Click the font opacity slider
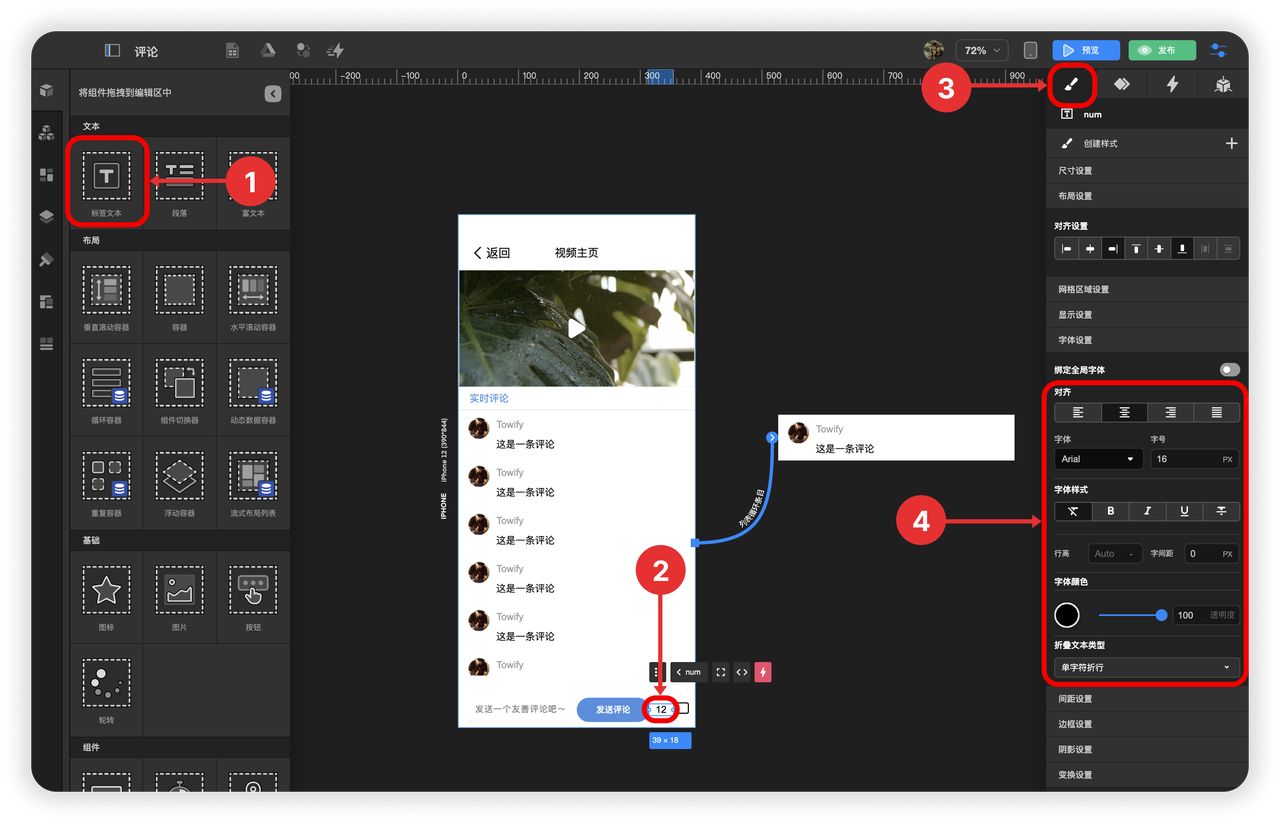This screenshot has width=1280, height=823. click(1132, 615)
